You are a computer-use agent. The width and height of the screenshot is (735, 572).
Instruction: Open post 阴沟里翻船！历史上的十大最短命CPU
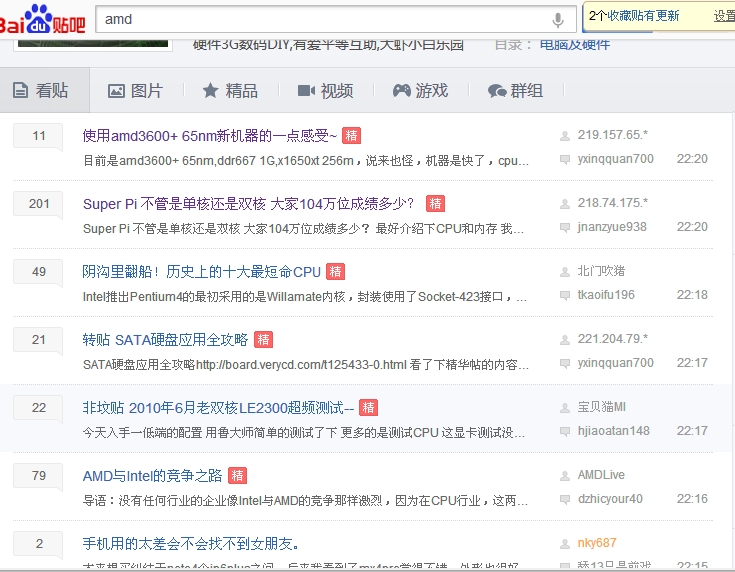coord(202,272)
